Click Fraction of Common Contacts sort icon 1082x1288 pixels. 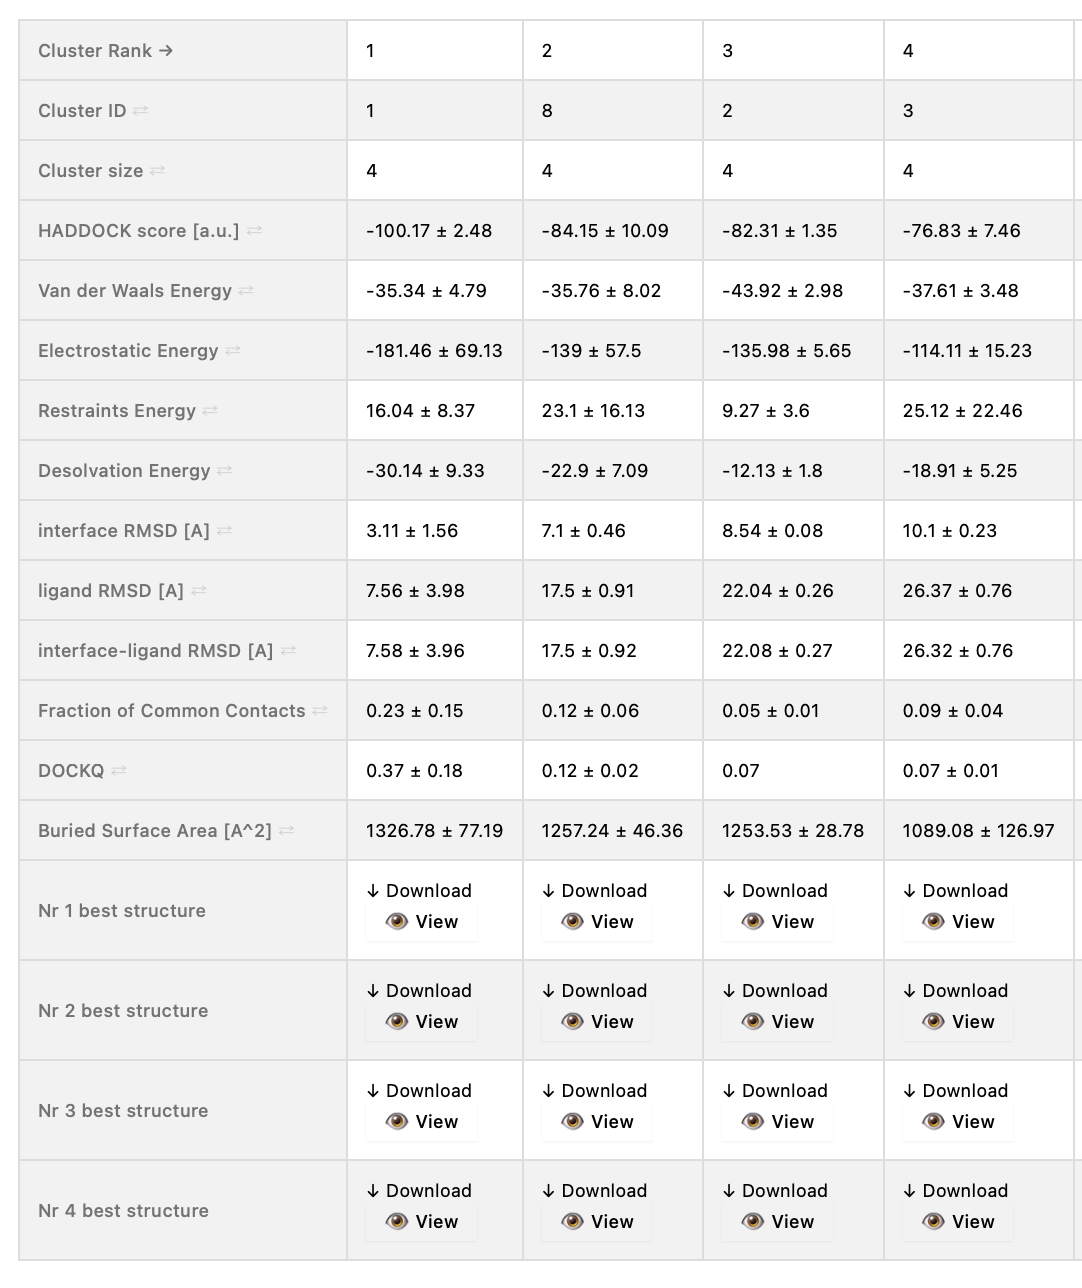(320, 711)
